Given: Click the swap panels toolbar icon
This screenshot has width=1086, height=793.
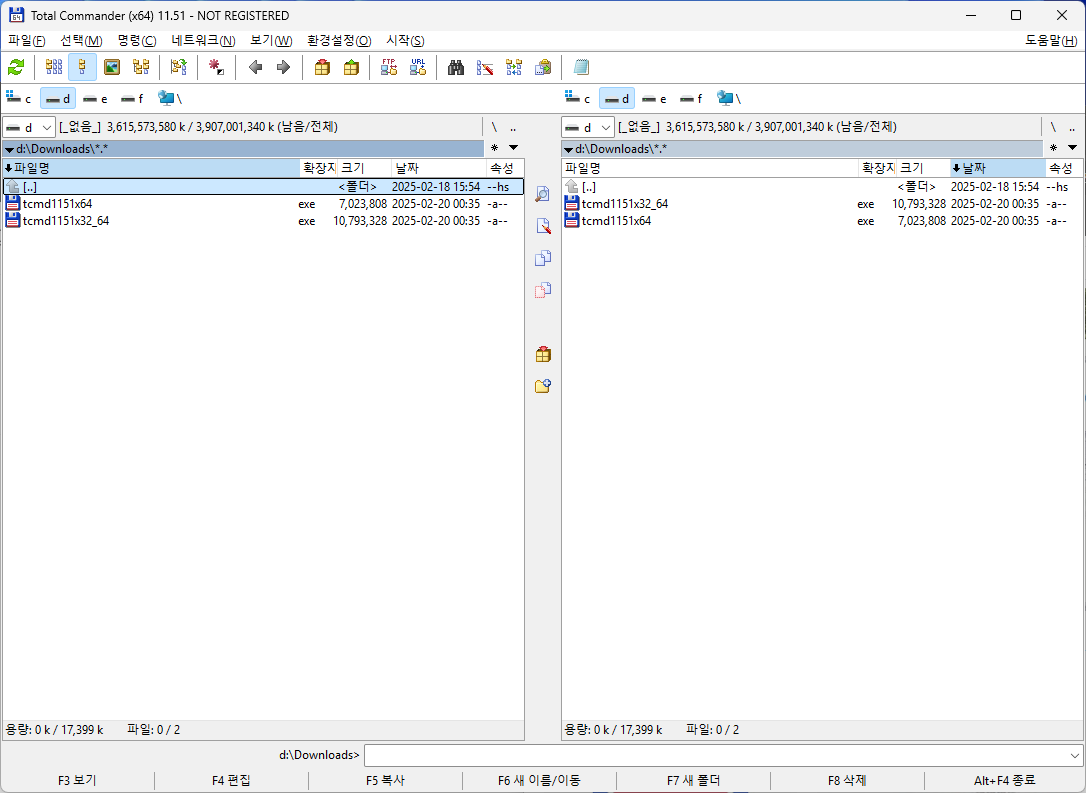Looking at the screenshot, I should 179,67.
